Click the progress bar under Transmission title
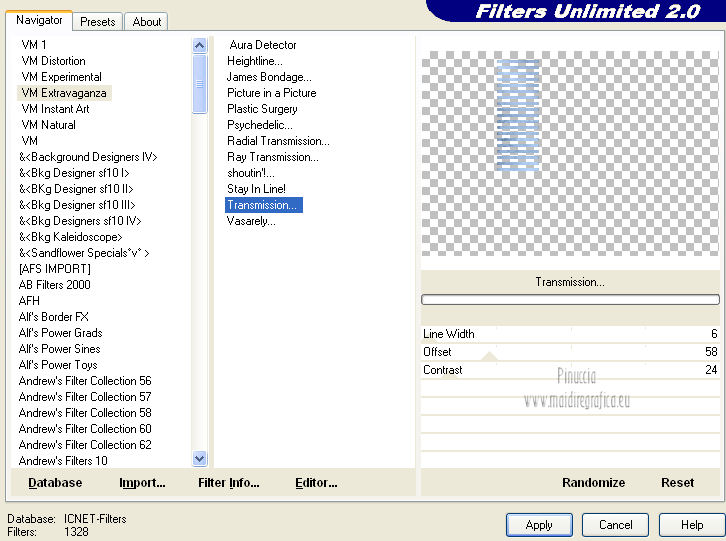The width and height of the screenshot is (726, 541). click(x=570, y=299)
